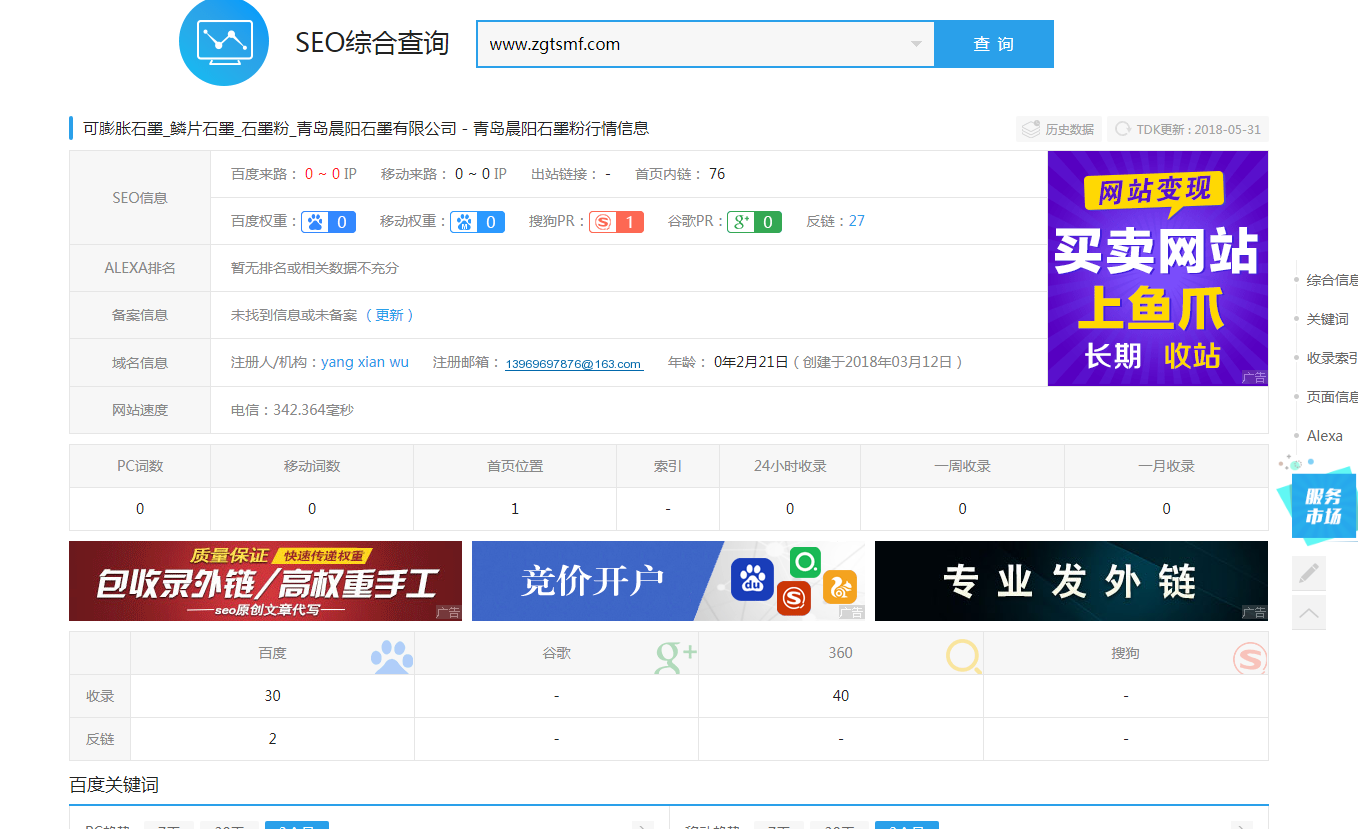Click the SEO综合查询 monitor logo icon
This screenshot has height=829, width=1358.
[x=224, y=42]
